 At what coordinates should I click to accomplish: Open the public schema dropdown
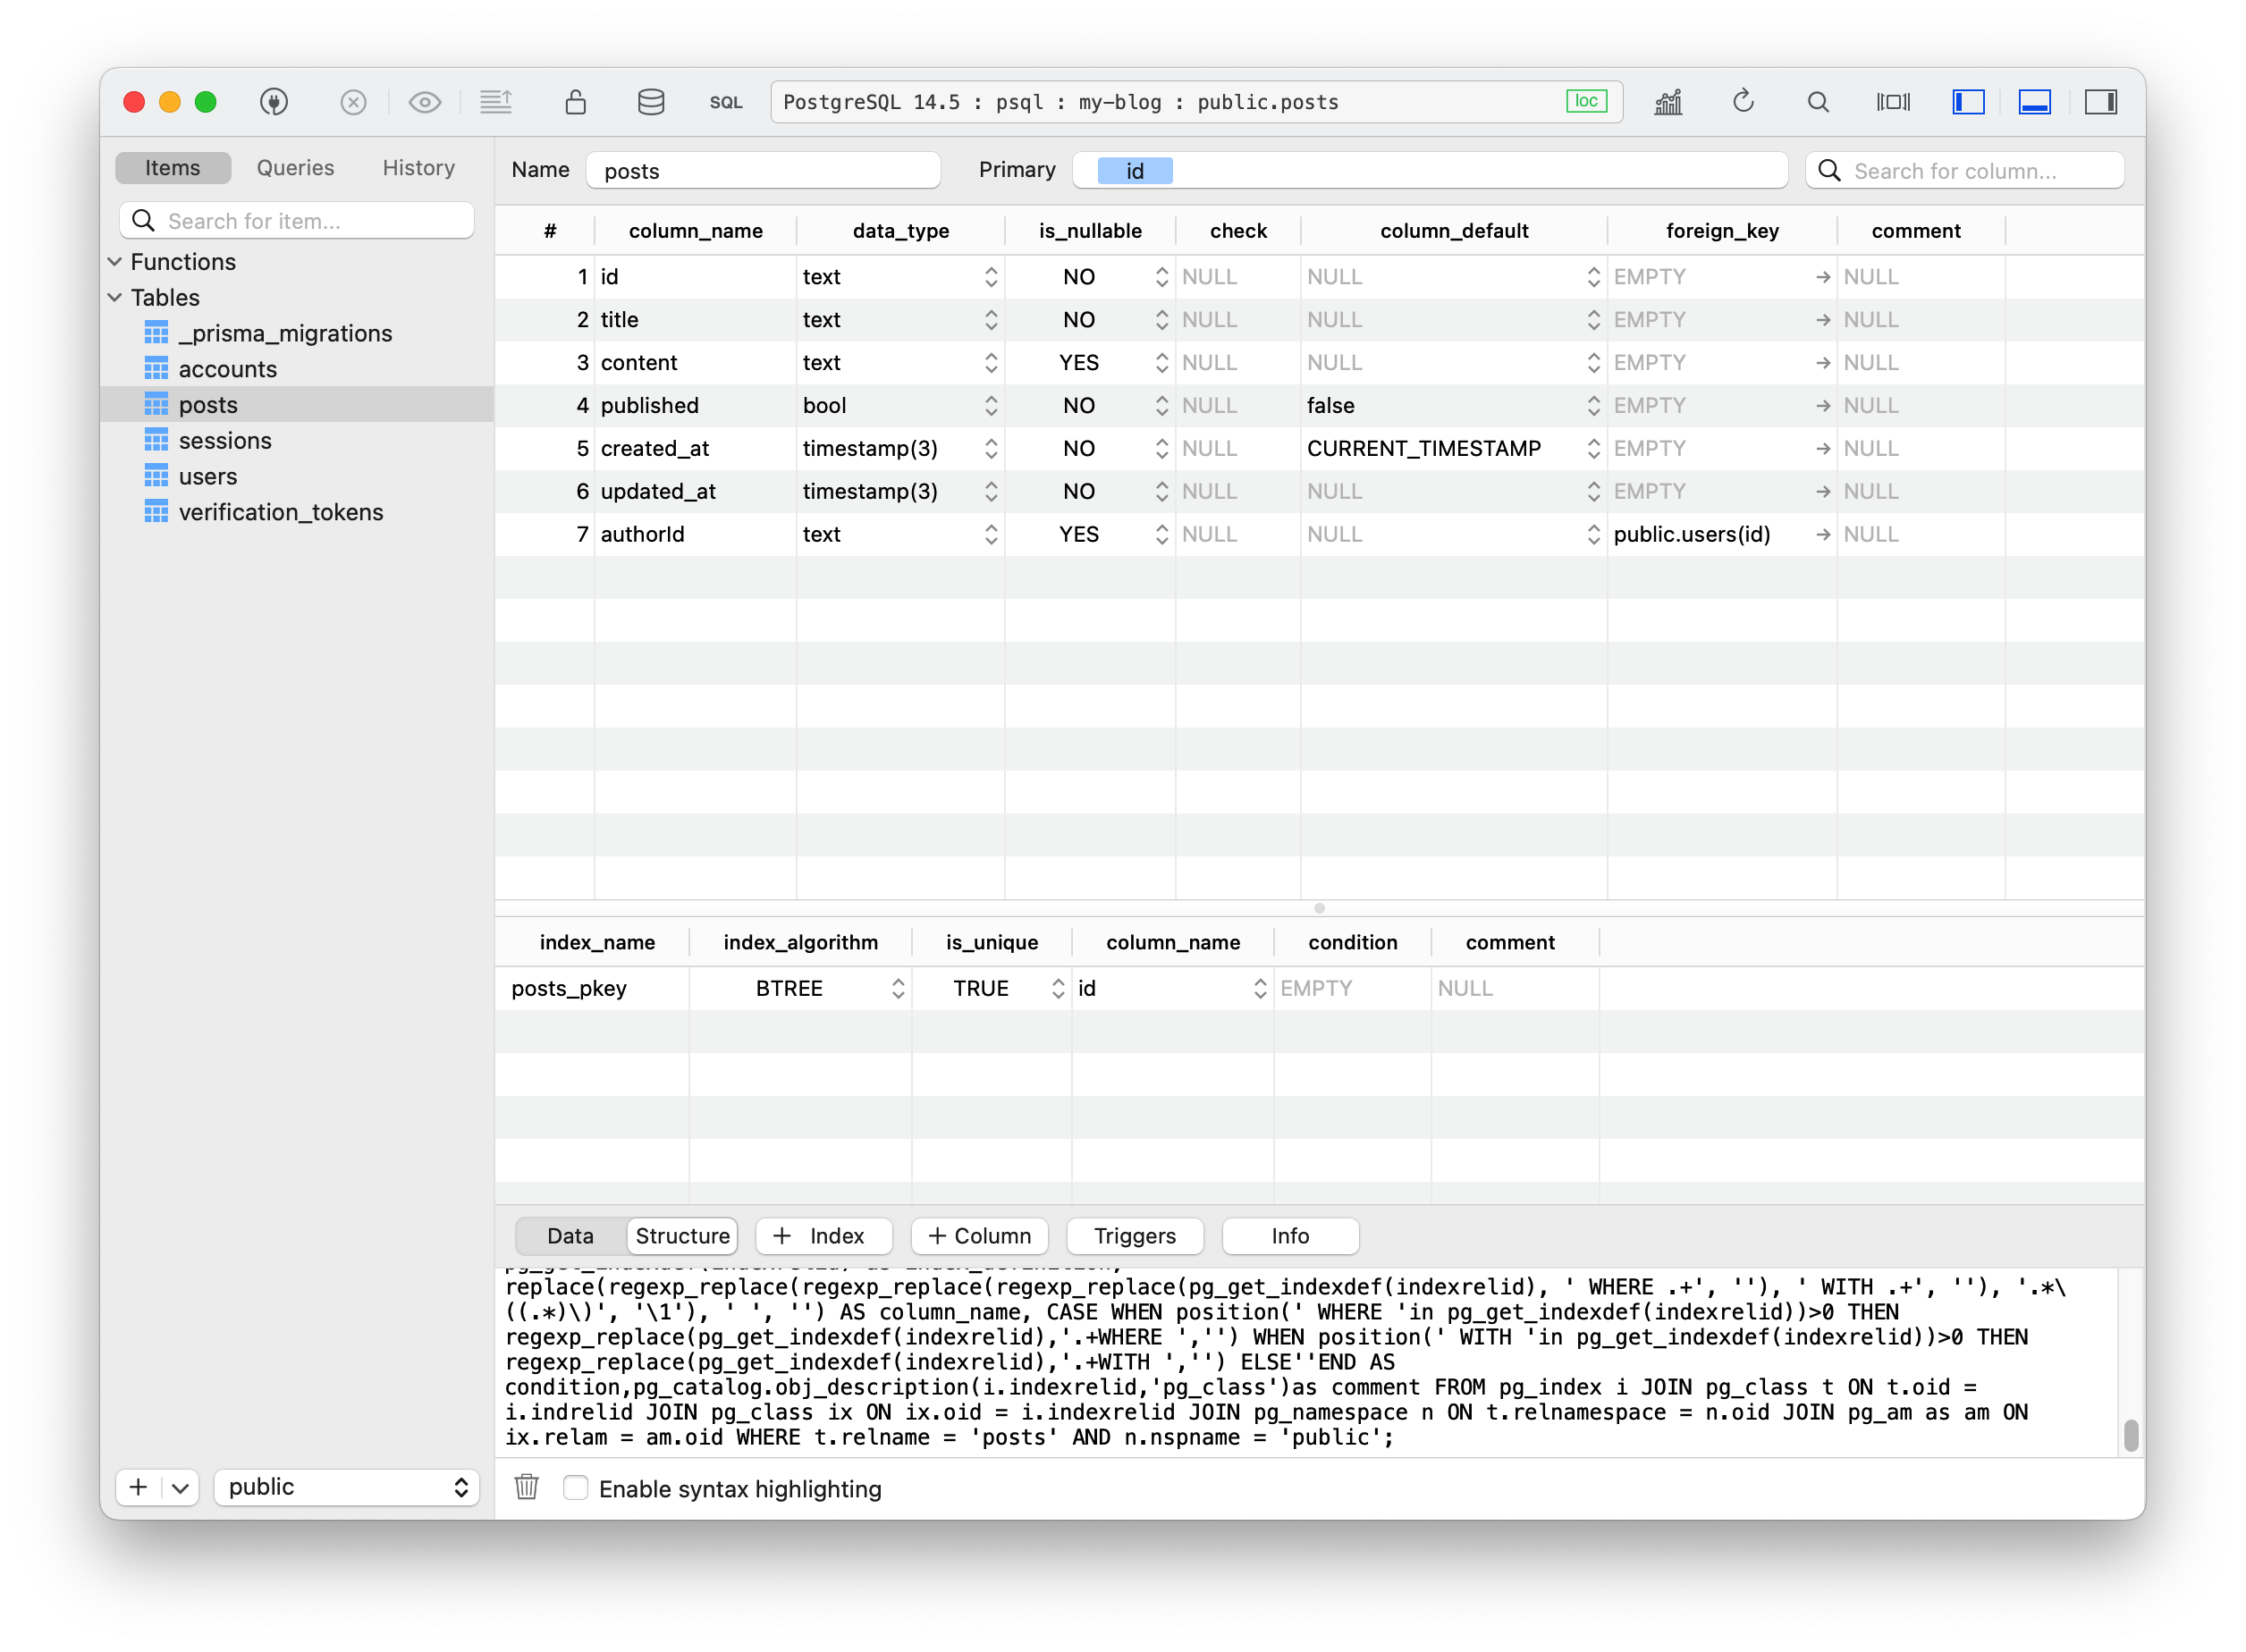pyautogui.click(x=346, y=1487)
